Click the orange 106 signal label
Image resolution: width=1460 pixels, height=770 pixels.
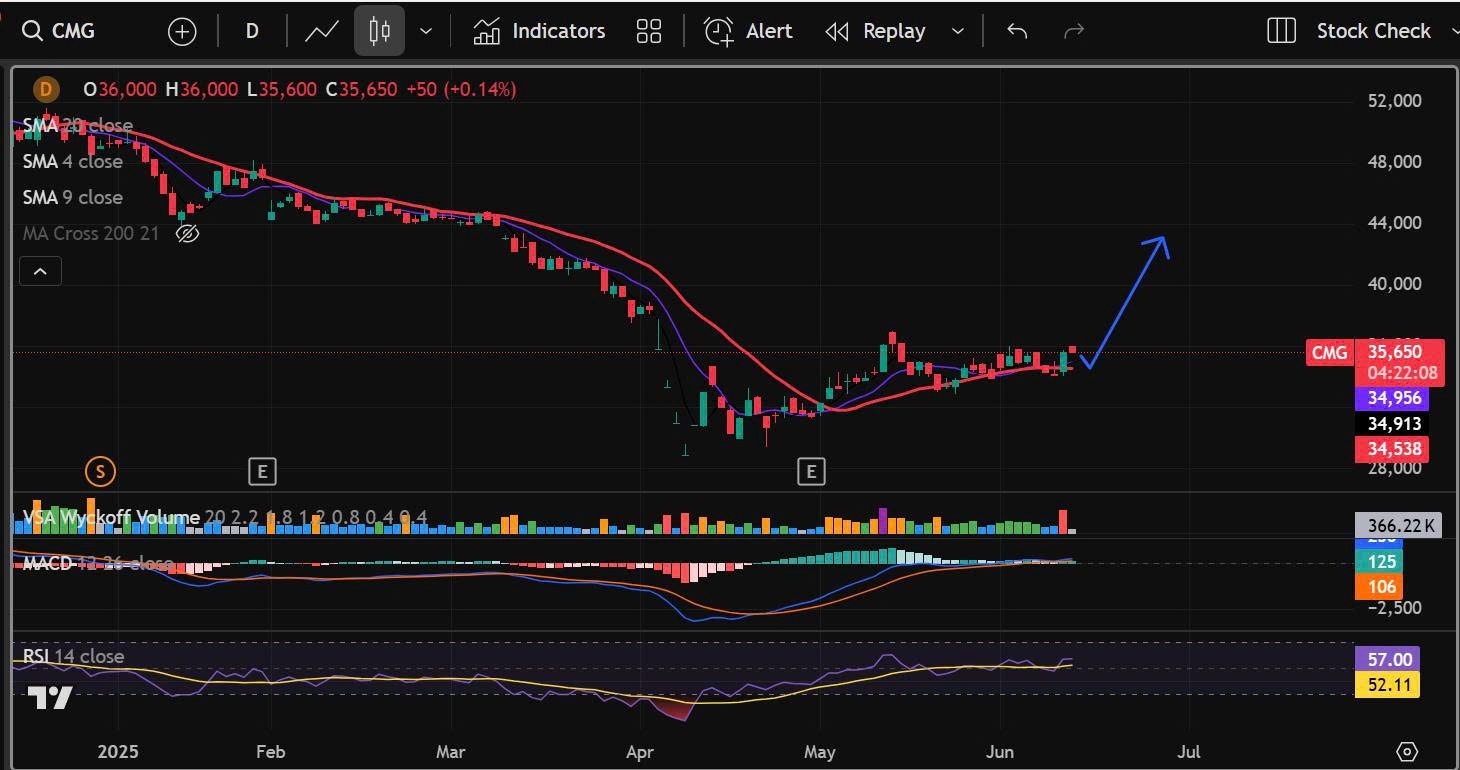click(1379, 587)
